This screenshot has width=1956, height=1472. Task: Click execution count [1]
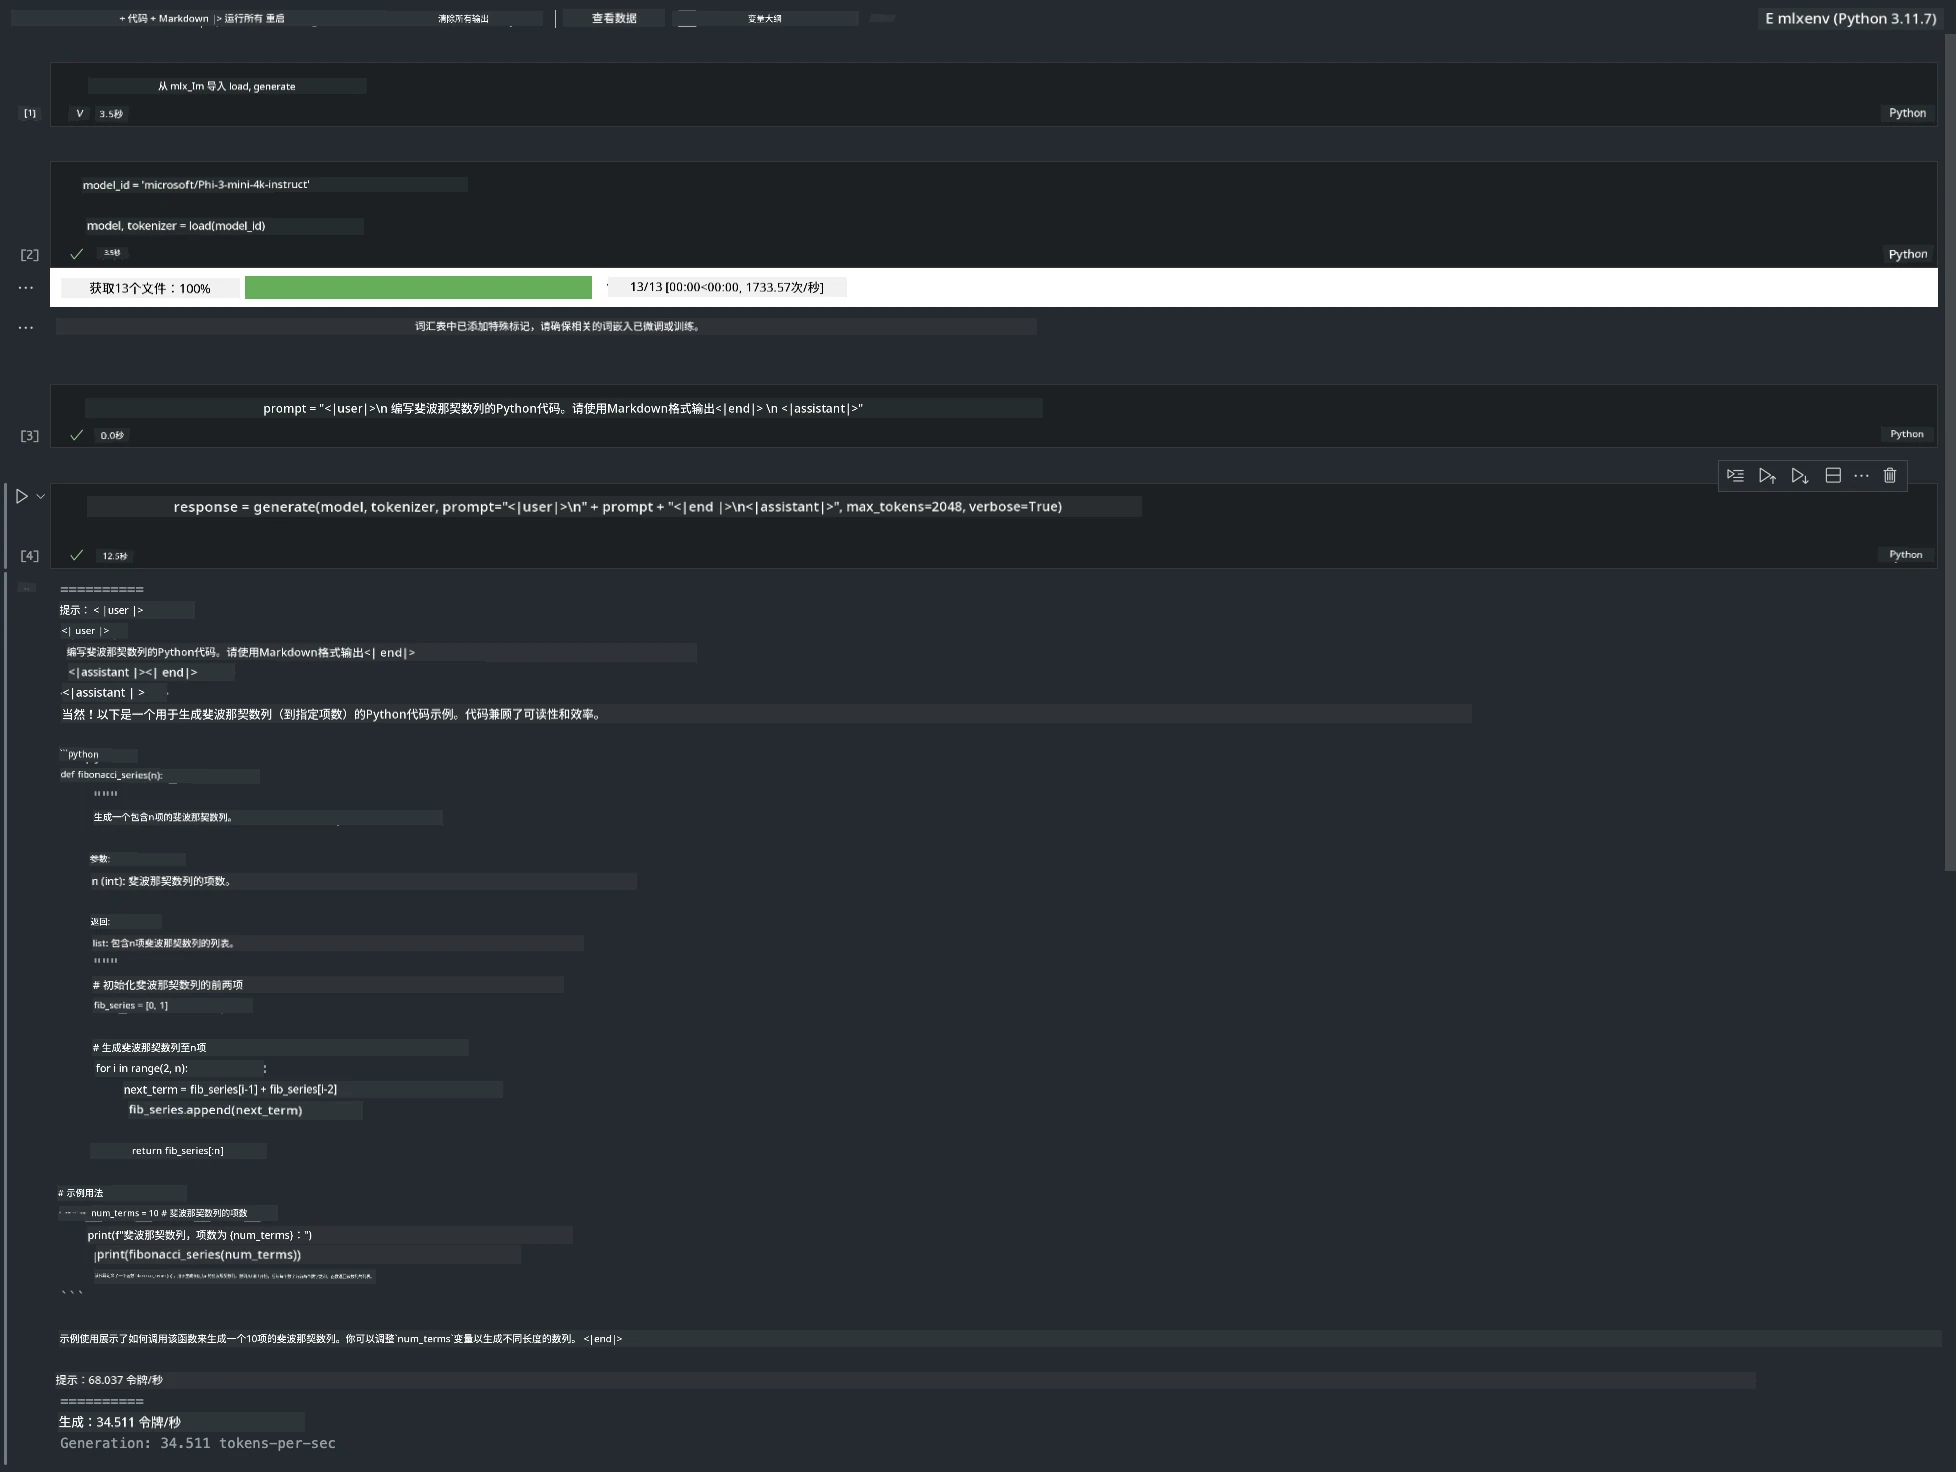(x=30, y=113)
